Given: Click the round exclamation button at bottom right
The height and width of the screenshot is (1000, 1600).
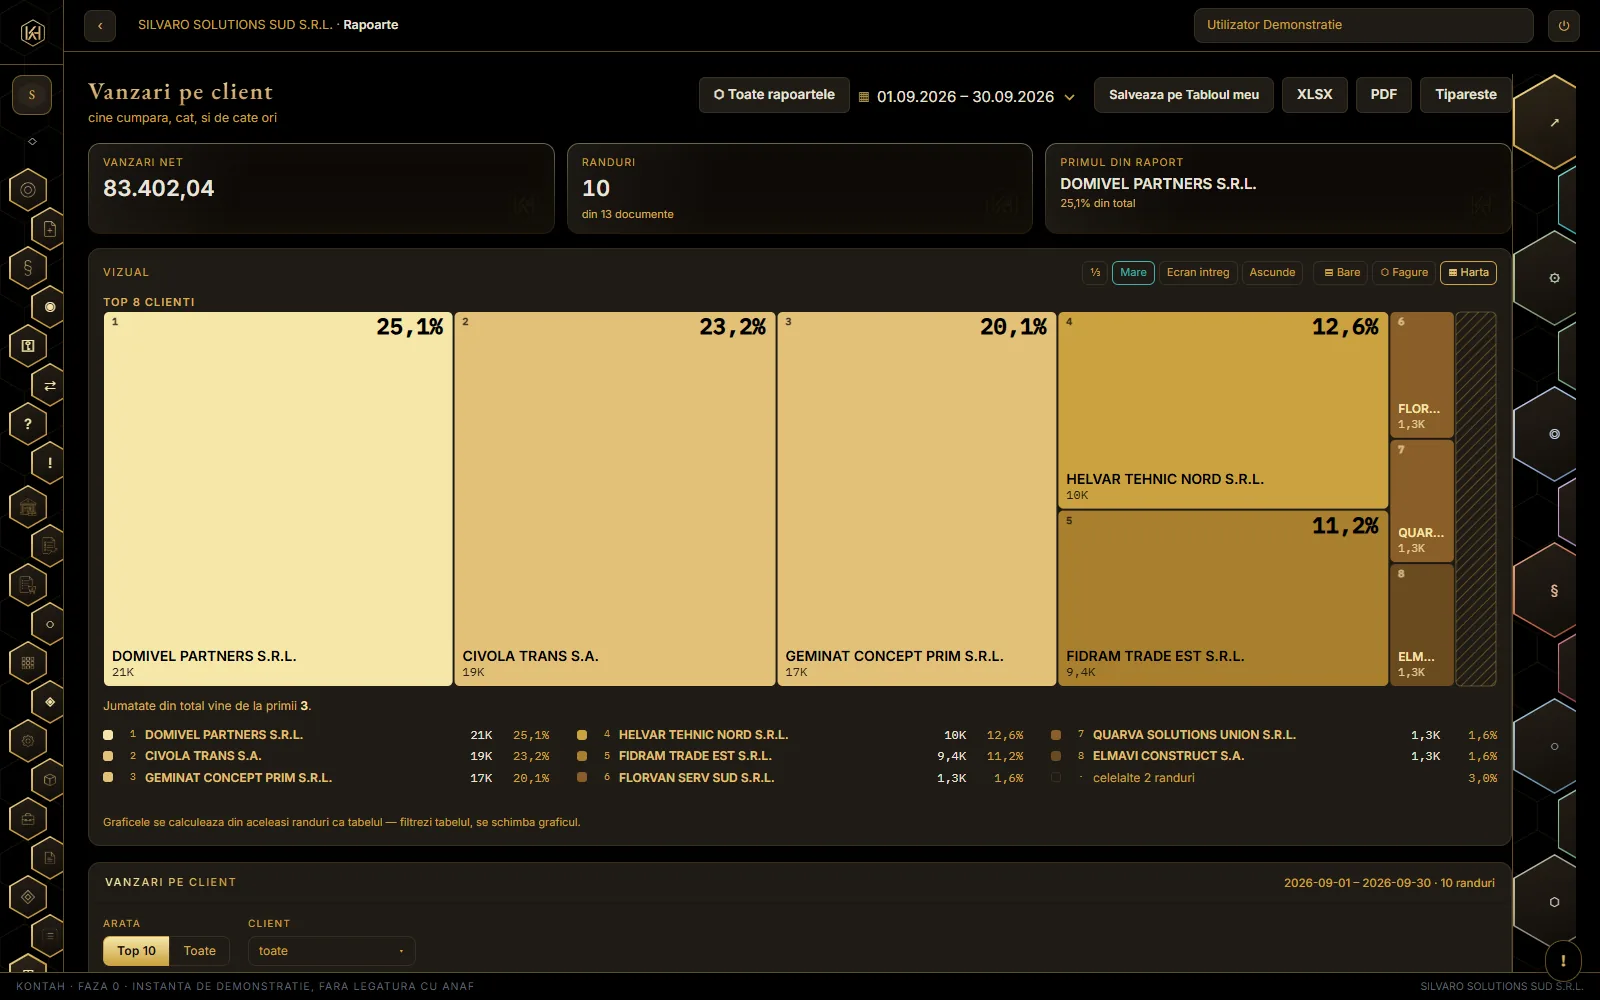Looking at the screenshot, I should click(1562, 961).
